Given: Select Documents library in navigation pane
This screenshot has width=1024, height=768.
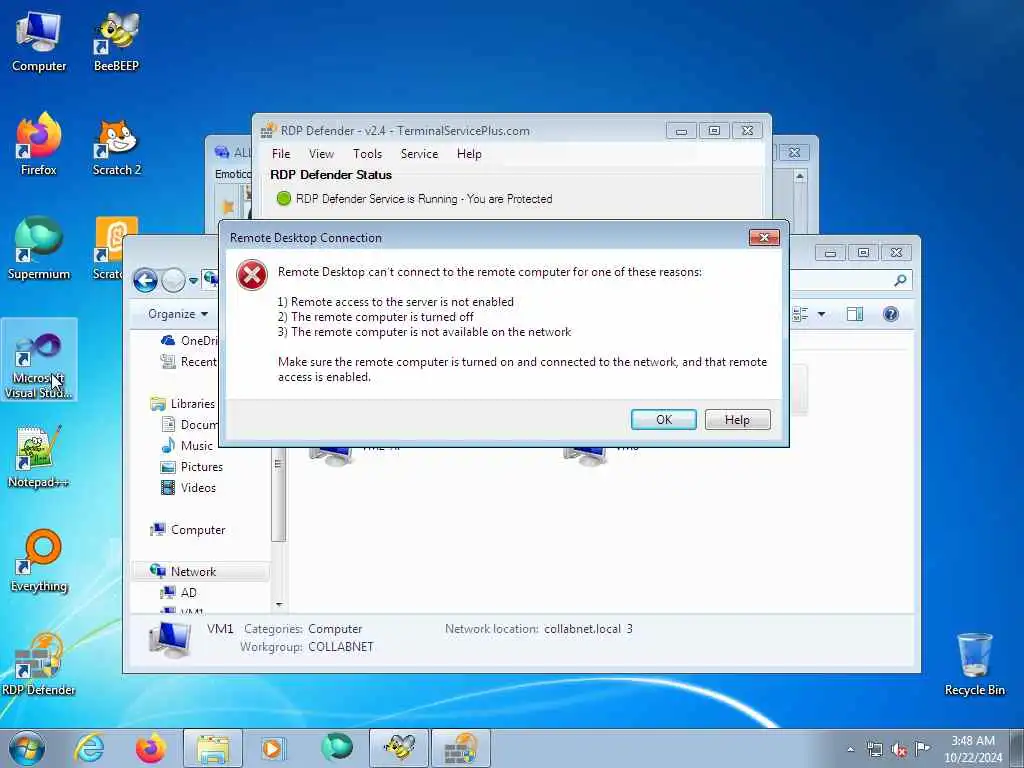Looking at the screenshot, I should (x=189, y=424).
